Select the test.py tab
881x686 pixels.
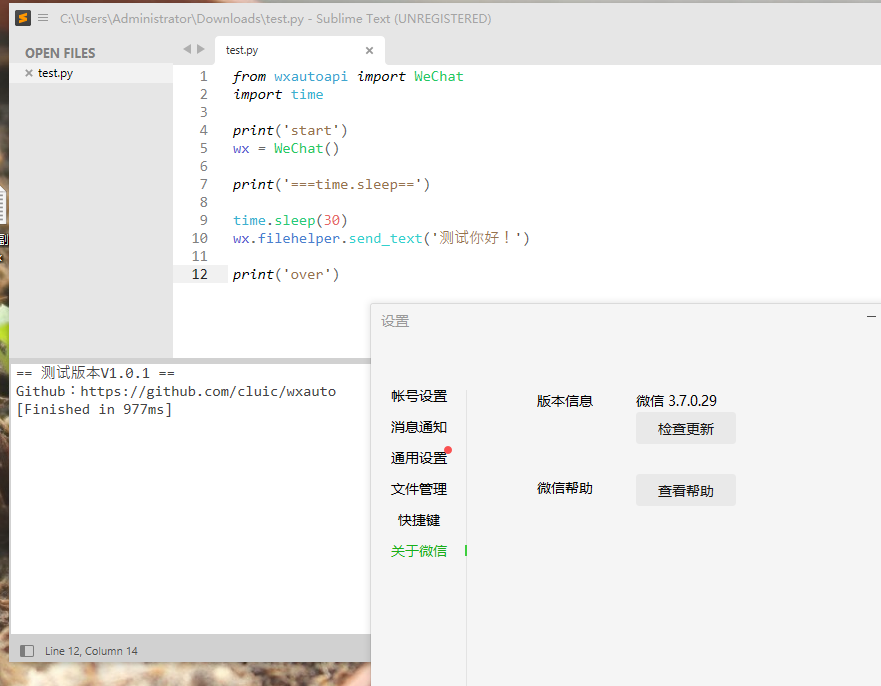pyautogui.click(x=243, y=50)
